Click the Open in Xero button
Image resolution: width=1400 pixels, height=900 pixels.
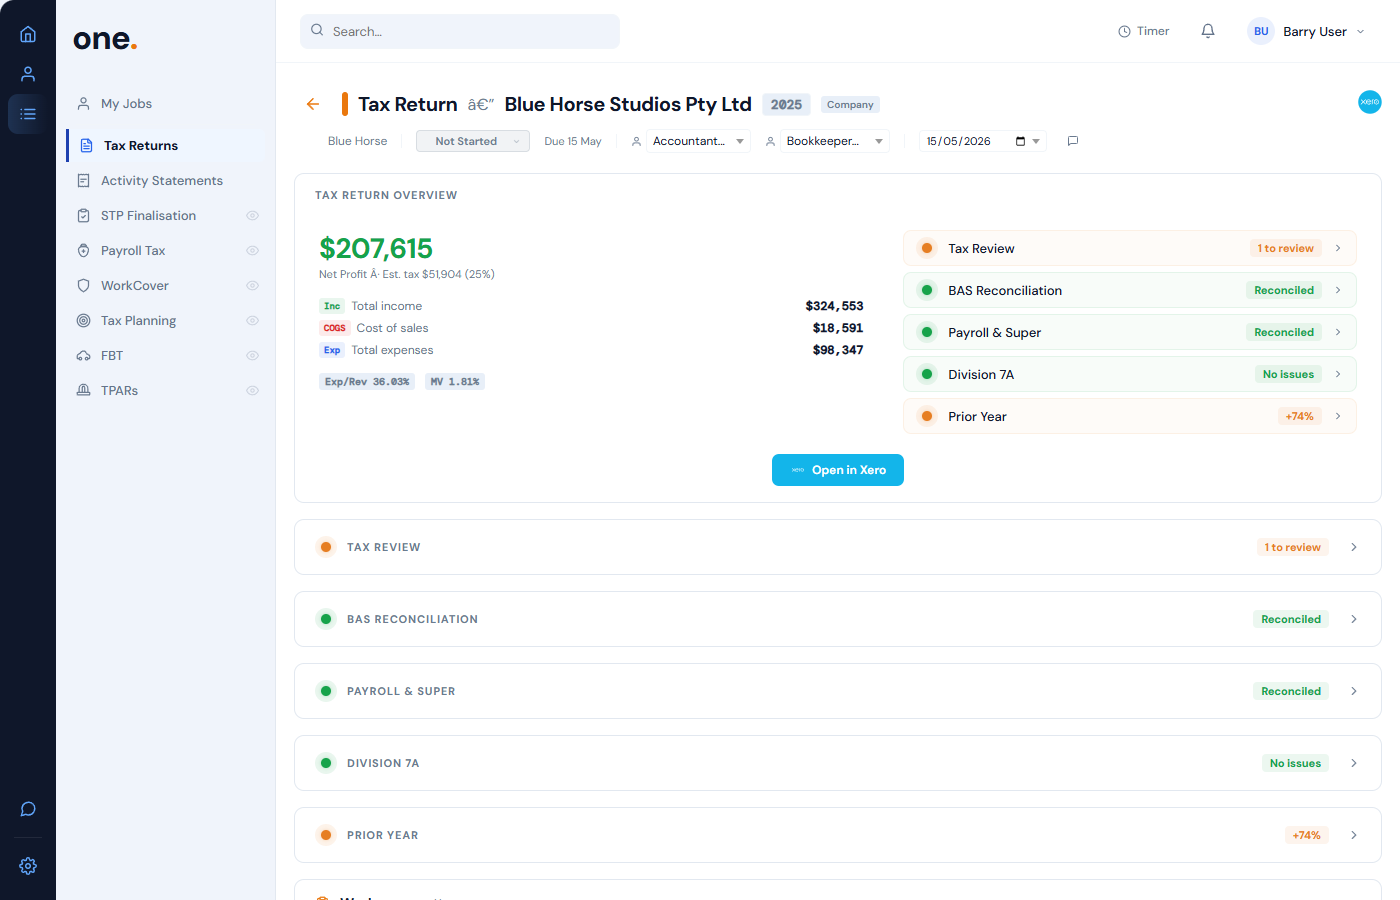[838, 470]
